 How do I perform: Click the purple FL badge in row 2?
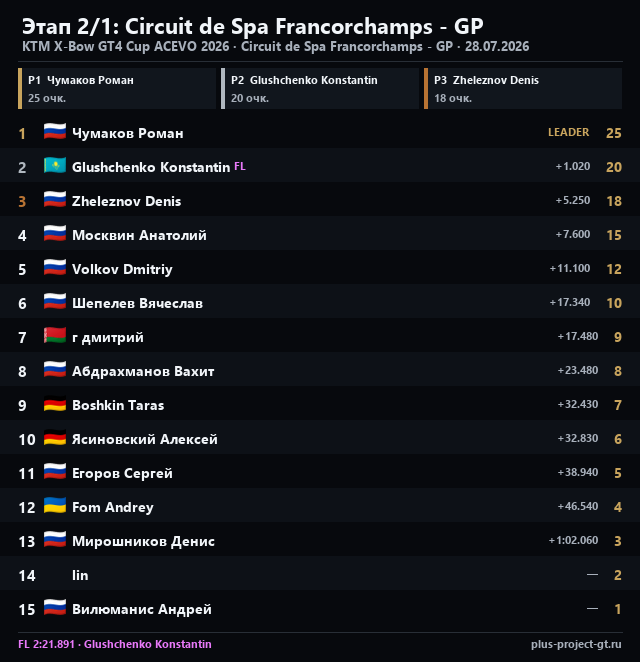[240, 166]
